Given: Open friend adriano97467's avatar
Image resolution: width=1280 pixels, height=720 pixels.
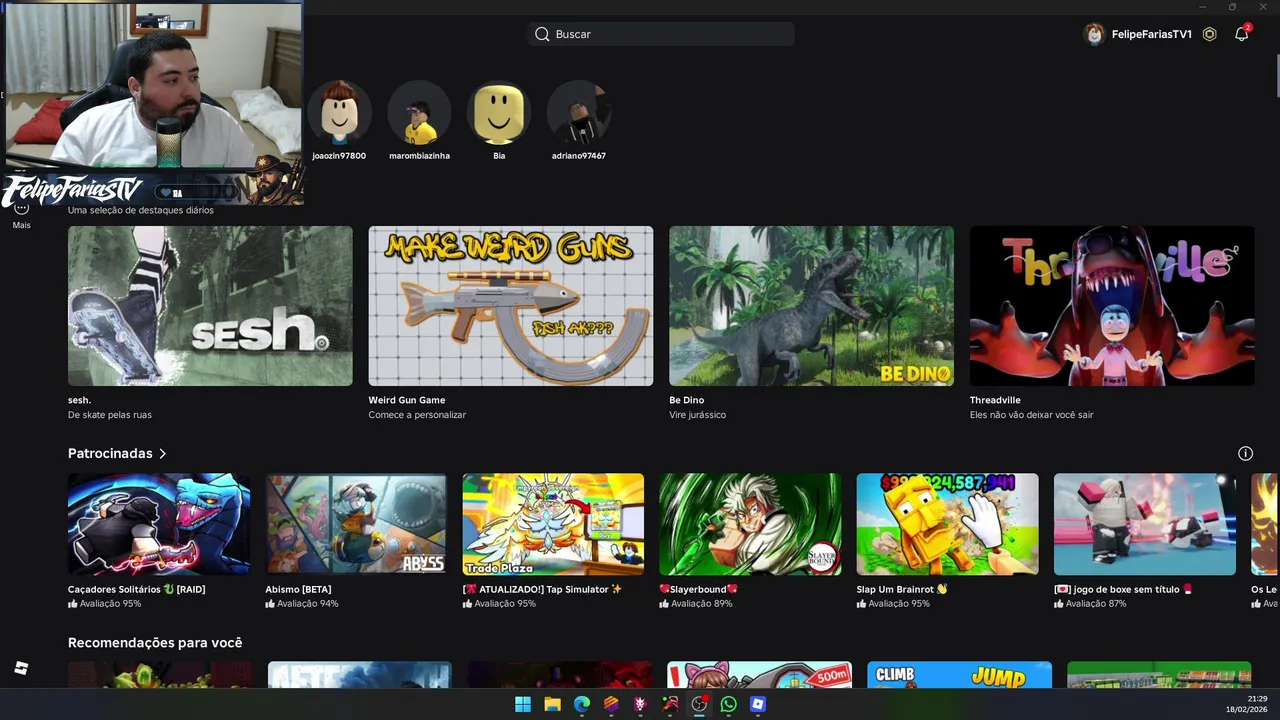Looking at the screenshot, I should (579, 113).
